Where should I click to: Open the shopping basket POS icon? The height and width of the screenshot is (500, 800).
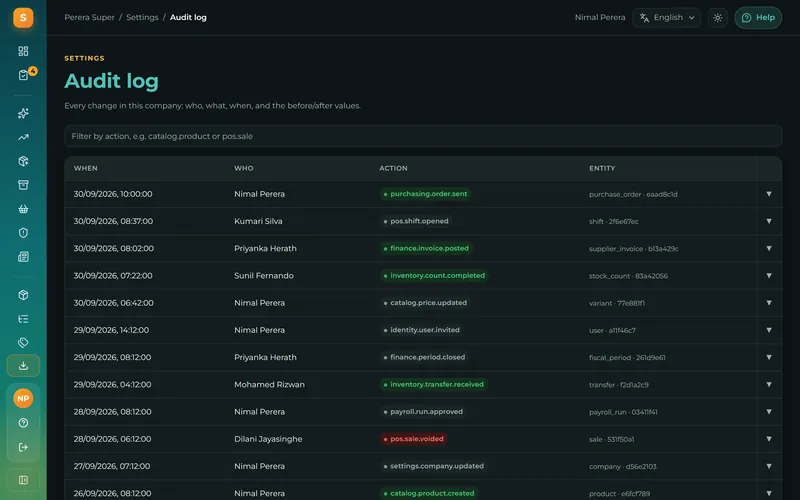click(23, 209)
